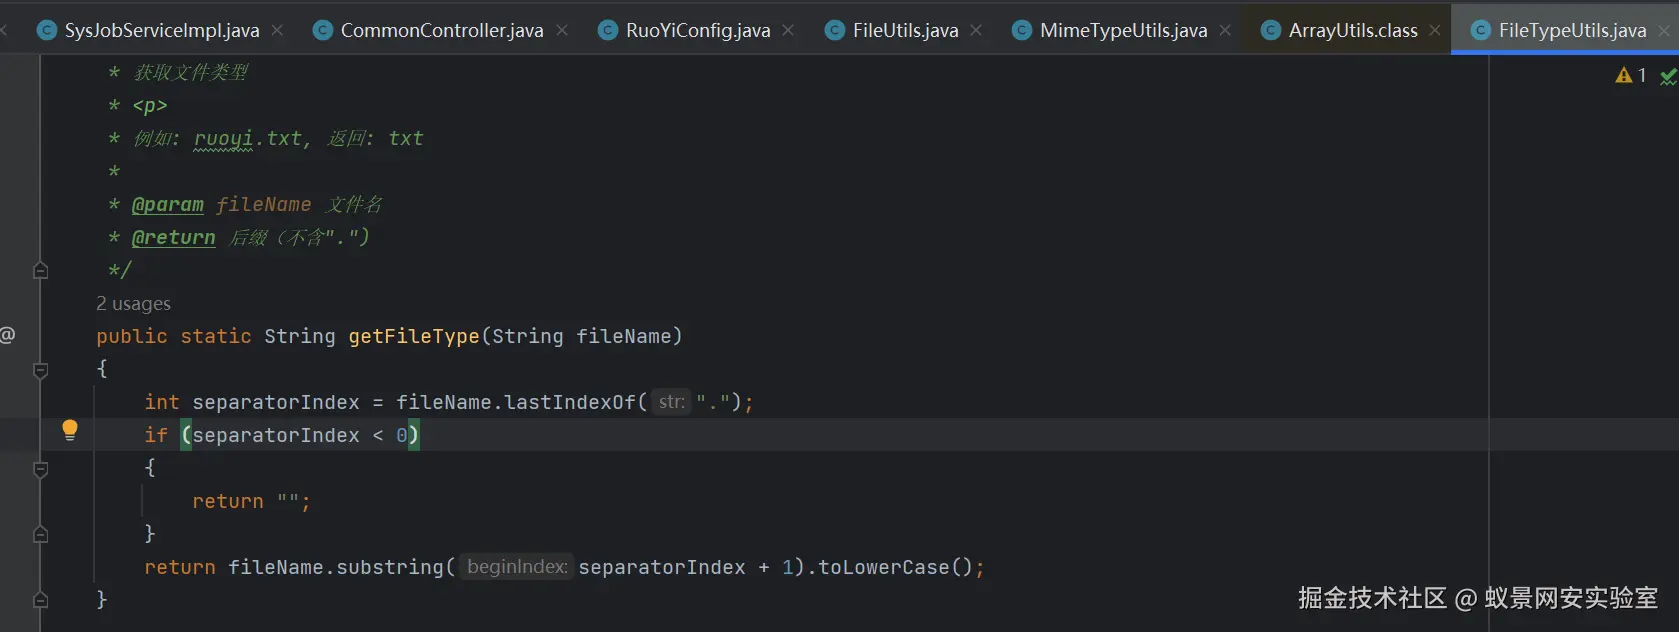Screen dimensions: 1679x632
Task: Close the ArrayUtils.class tab
Action: [1435, 31]
